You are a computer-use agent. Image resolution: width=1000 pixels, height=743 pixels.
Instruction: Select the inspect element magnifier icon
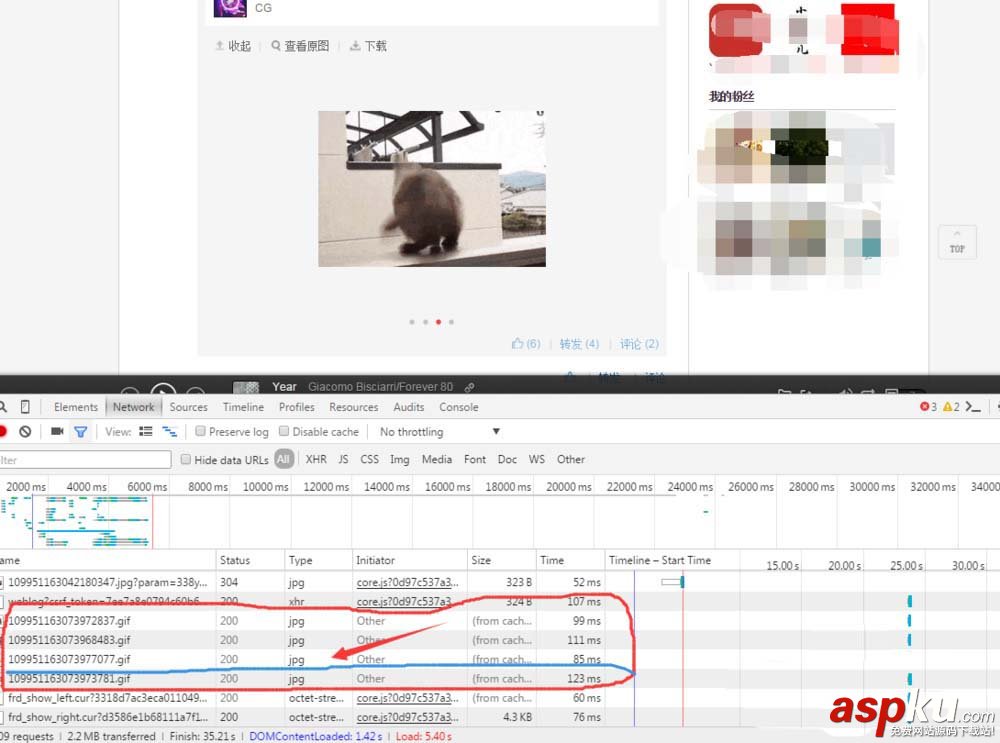[x=4, y=406]
